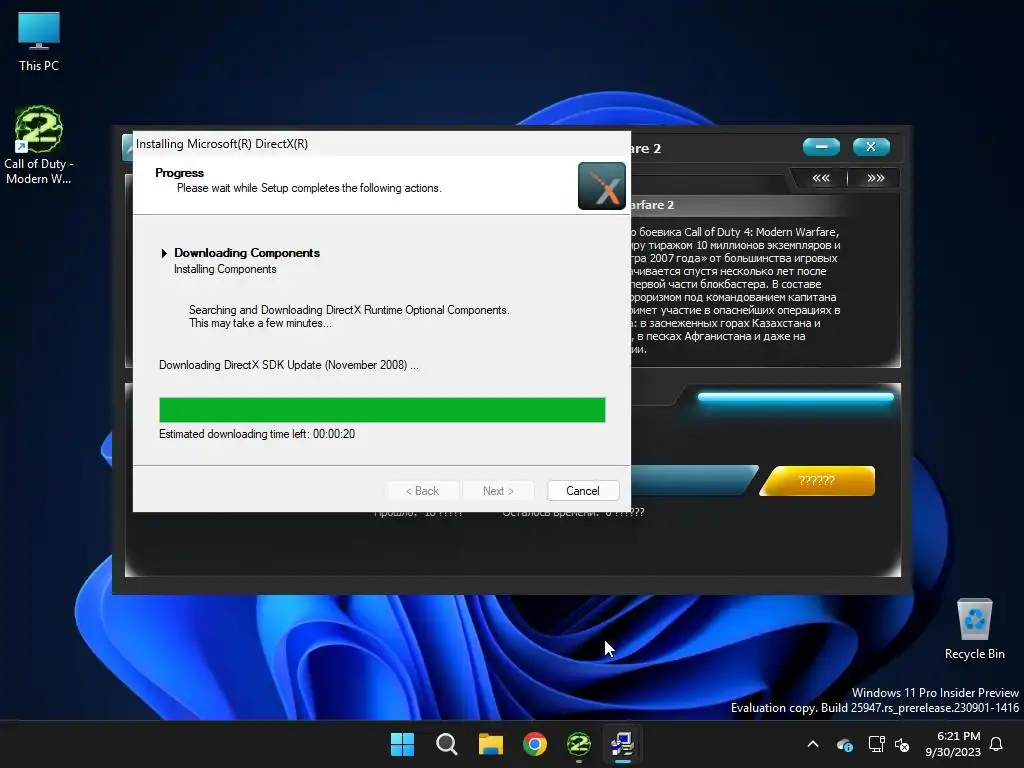The height and width of the screenshot is (768, 1024).
Task: Launch File Explorer from the taskbar
Action: click(x=490, y=744)
